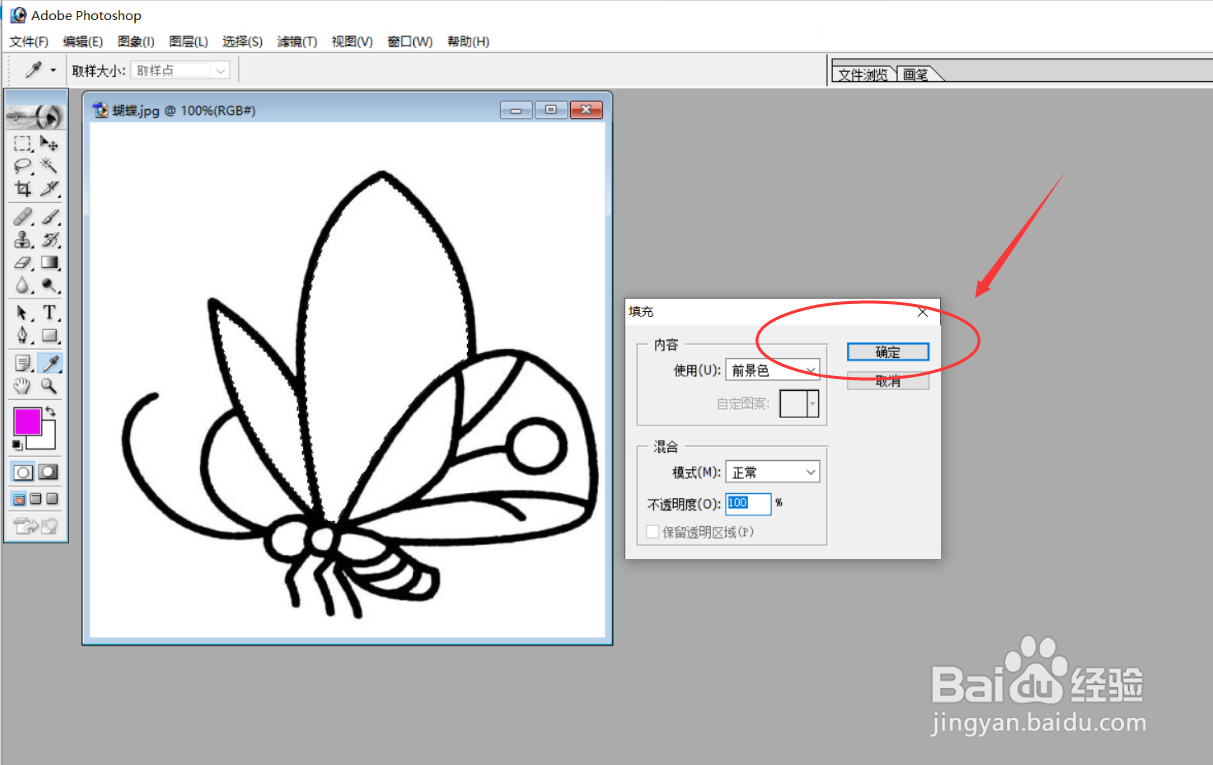The width and height of the screenshot is (1213, 765).
Task: Select the History Brush tool
Action: (x=49, y=240)
